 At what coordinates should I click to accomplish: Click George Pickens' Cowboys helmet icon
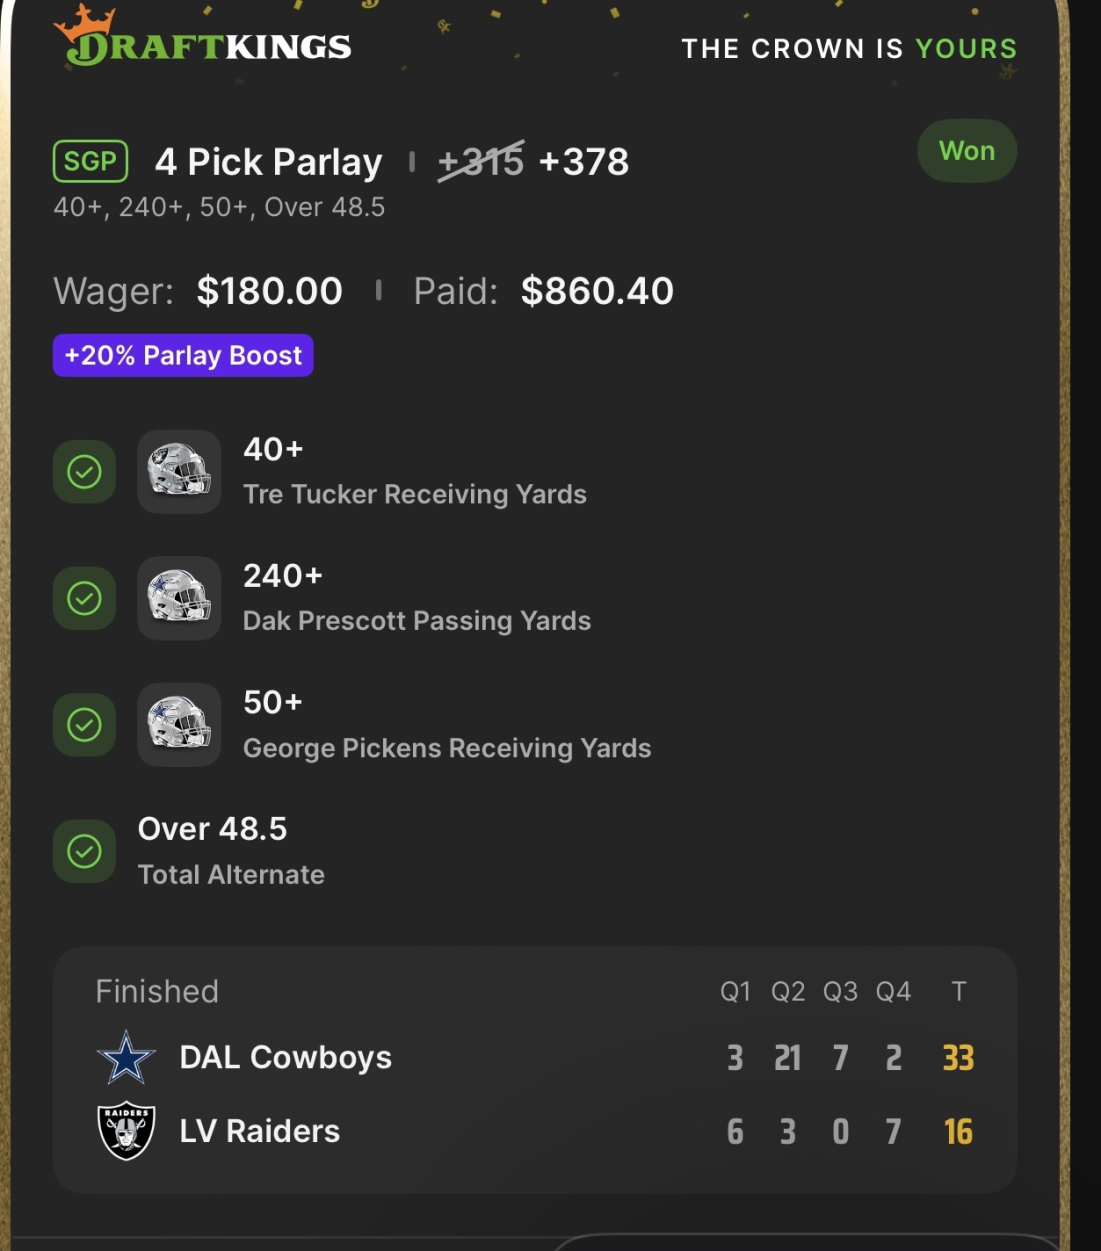coord(179,725)
